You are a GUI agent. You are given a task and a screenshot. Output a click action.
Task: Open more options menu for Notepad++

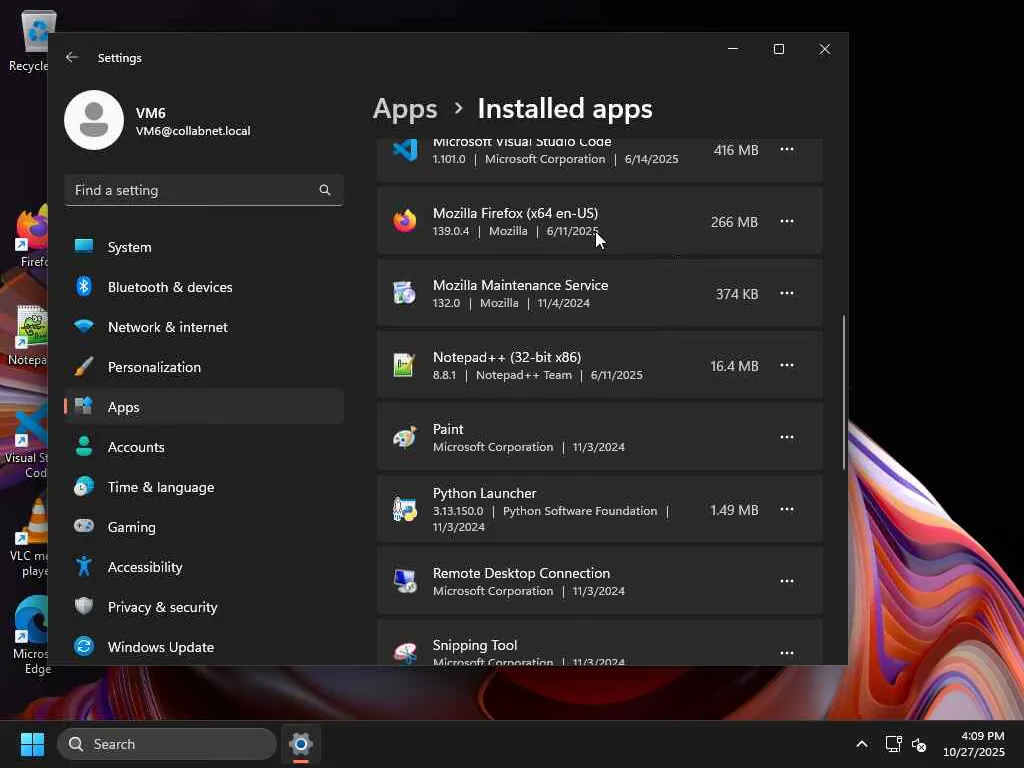[787, 366]
